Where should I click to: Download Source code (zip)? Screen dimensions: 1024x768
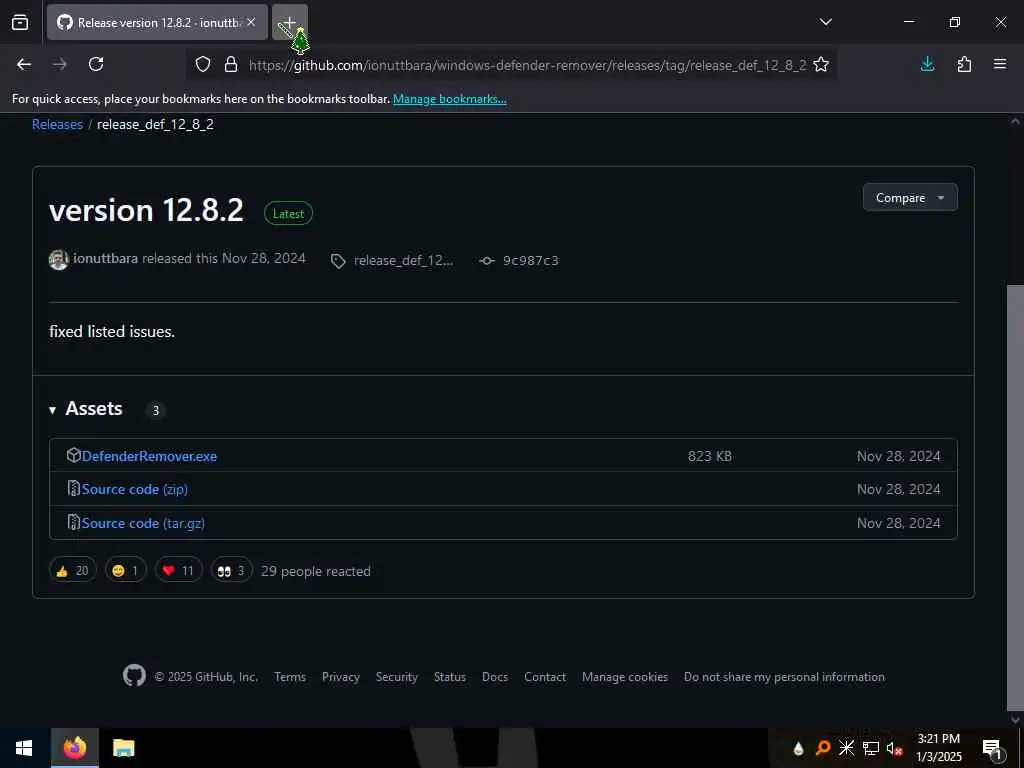click(135, 489)
